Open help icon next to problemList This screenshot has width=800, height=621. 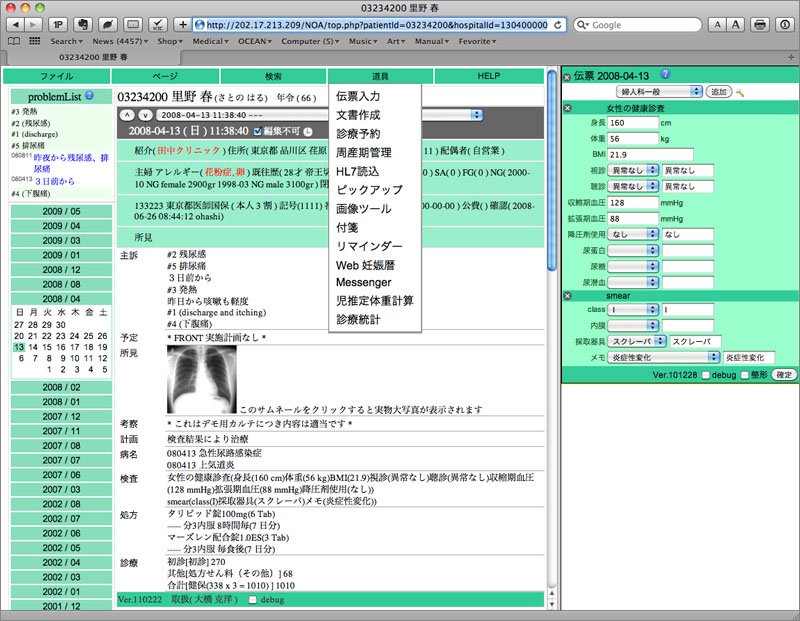(x=90, y=95)
